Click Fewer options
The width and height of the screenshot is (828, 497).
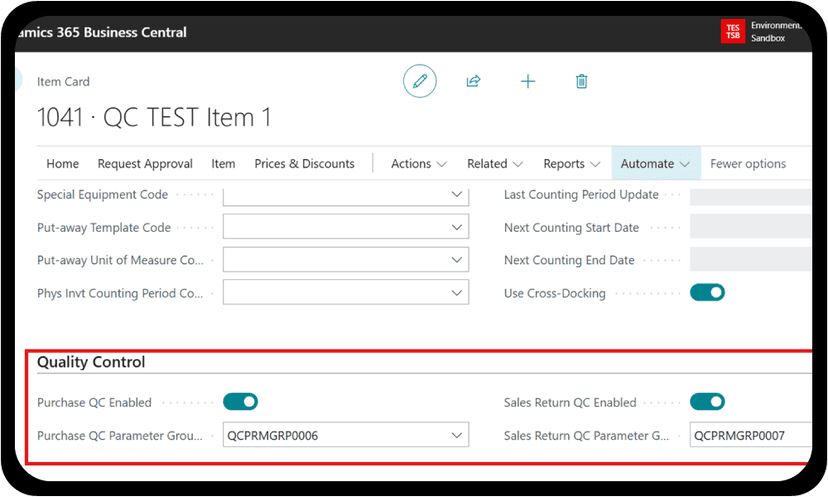(748, 164)
